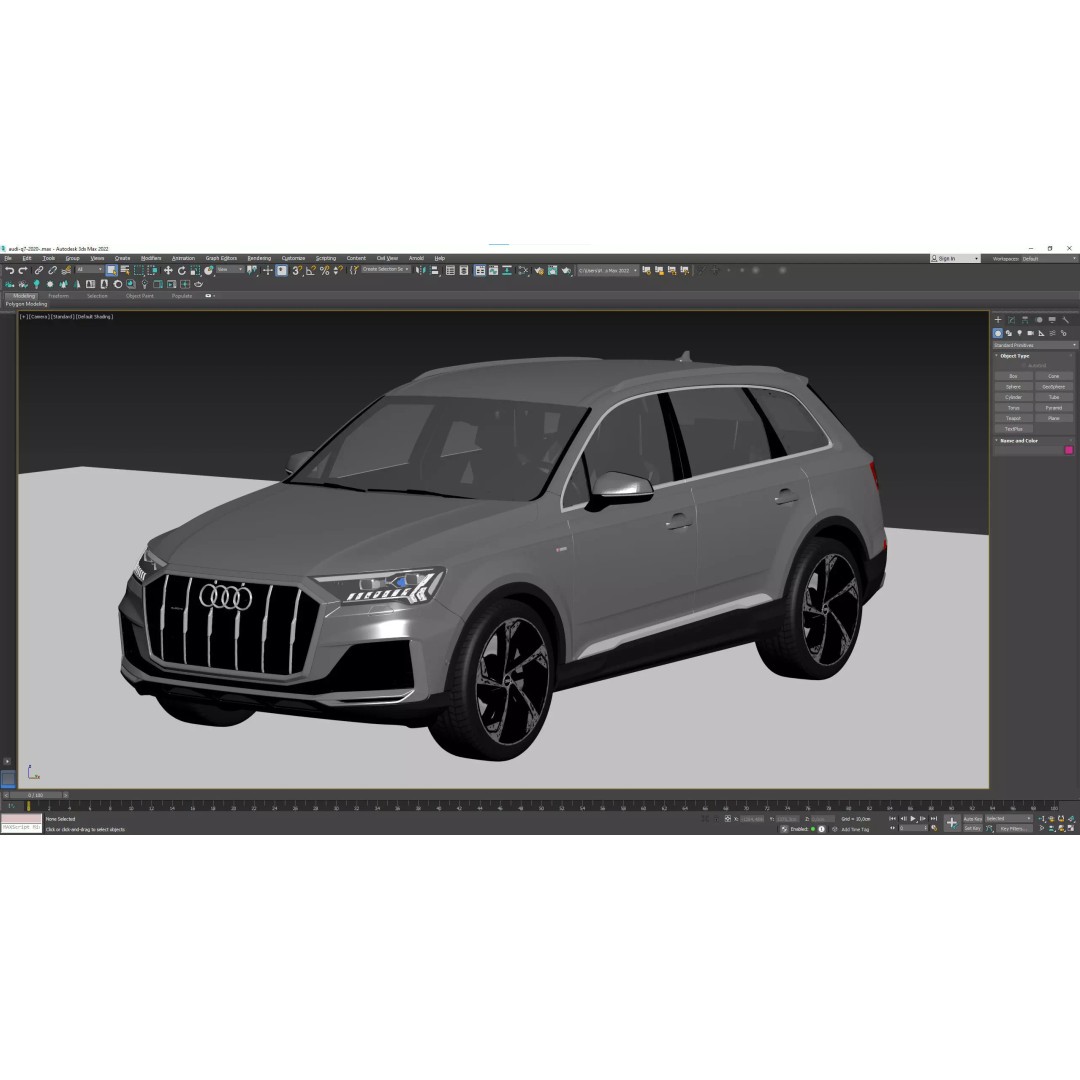Toggle the Set Key mode button
The width and height of the screenshot is (1080, 1080).
point(973,829)
